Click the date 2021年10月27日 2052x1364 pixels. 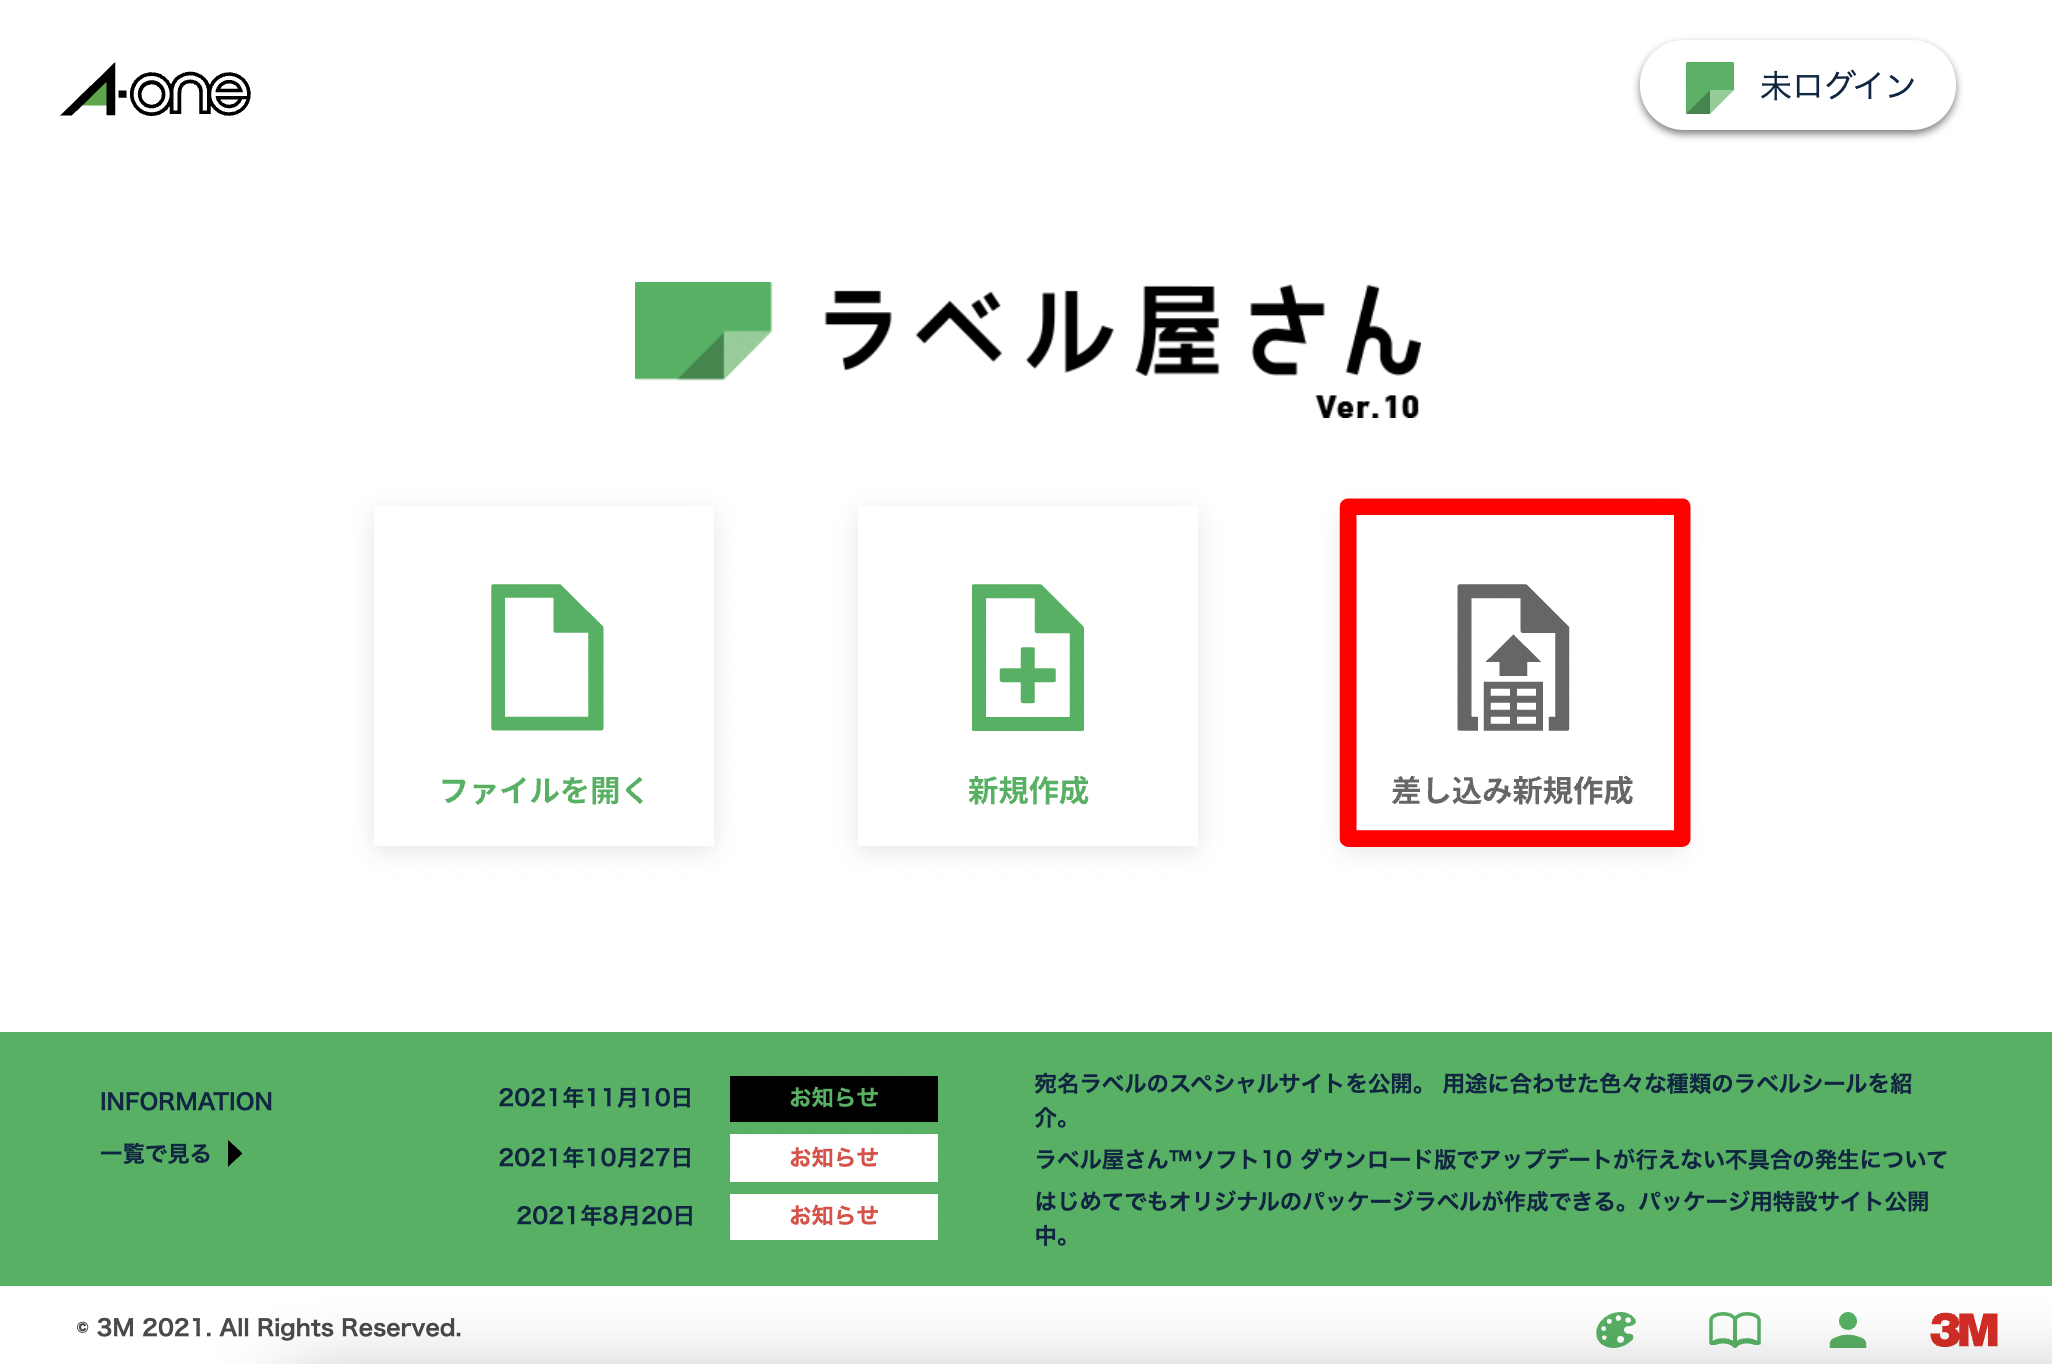coord(595,1158)
